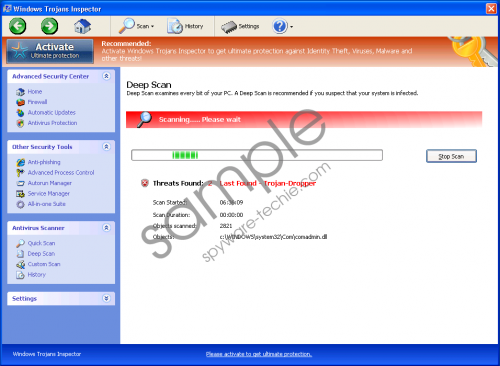
Task: Open the History toolbar icon
Action: pos(185,26)
